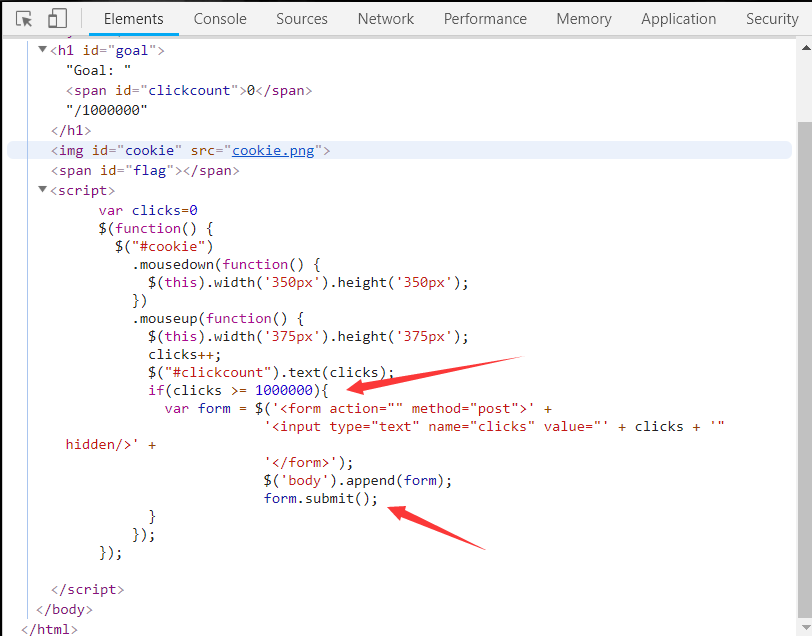The width and height of the screenshot is (812, 636).
Task: Activate the inspect element picker icon
Action: coord(24,19)
